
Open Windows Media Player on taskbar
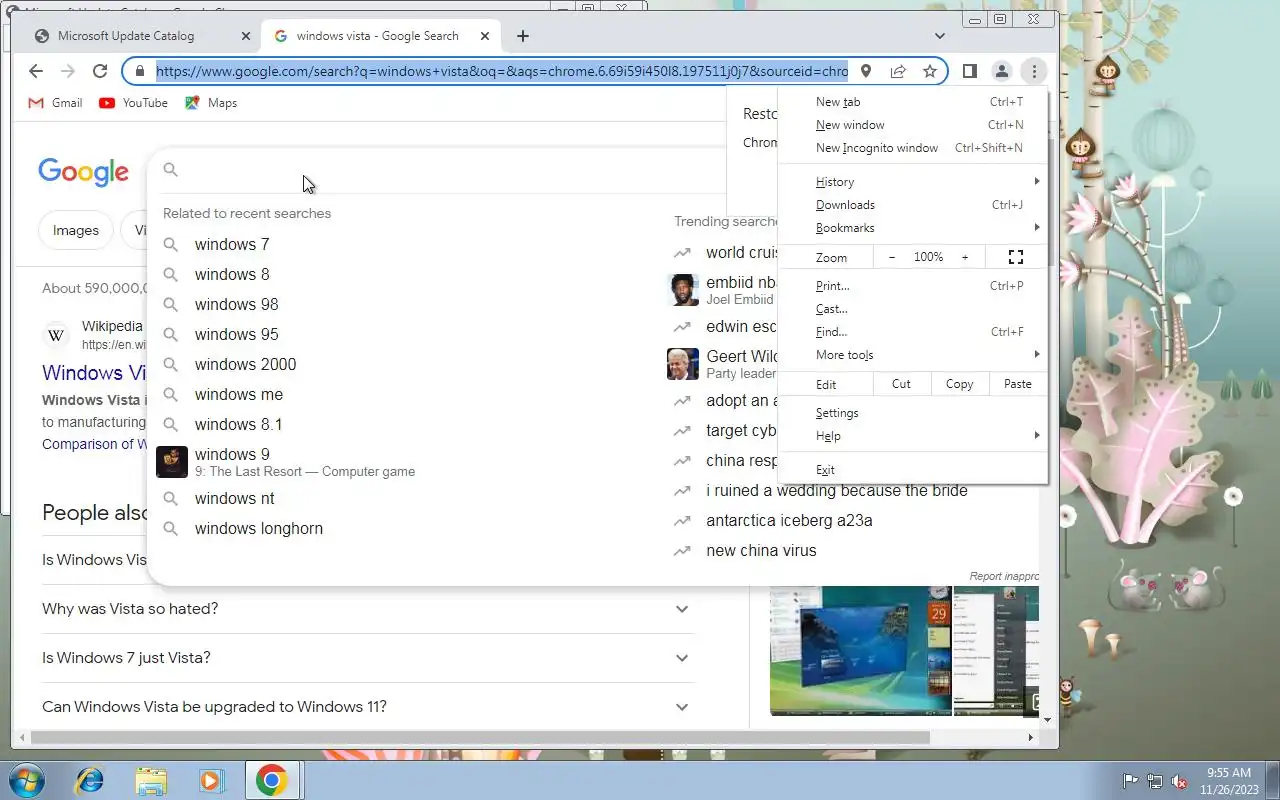coord(211,780)
